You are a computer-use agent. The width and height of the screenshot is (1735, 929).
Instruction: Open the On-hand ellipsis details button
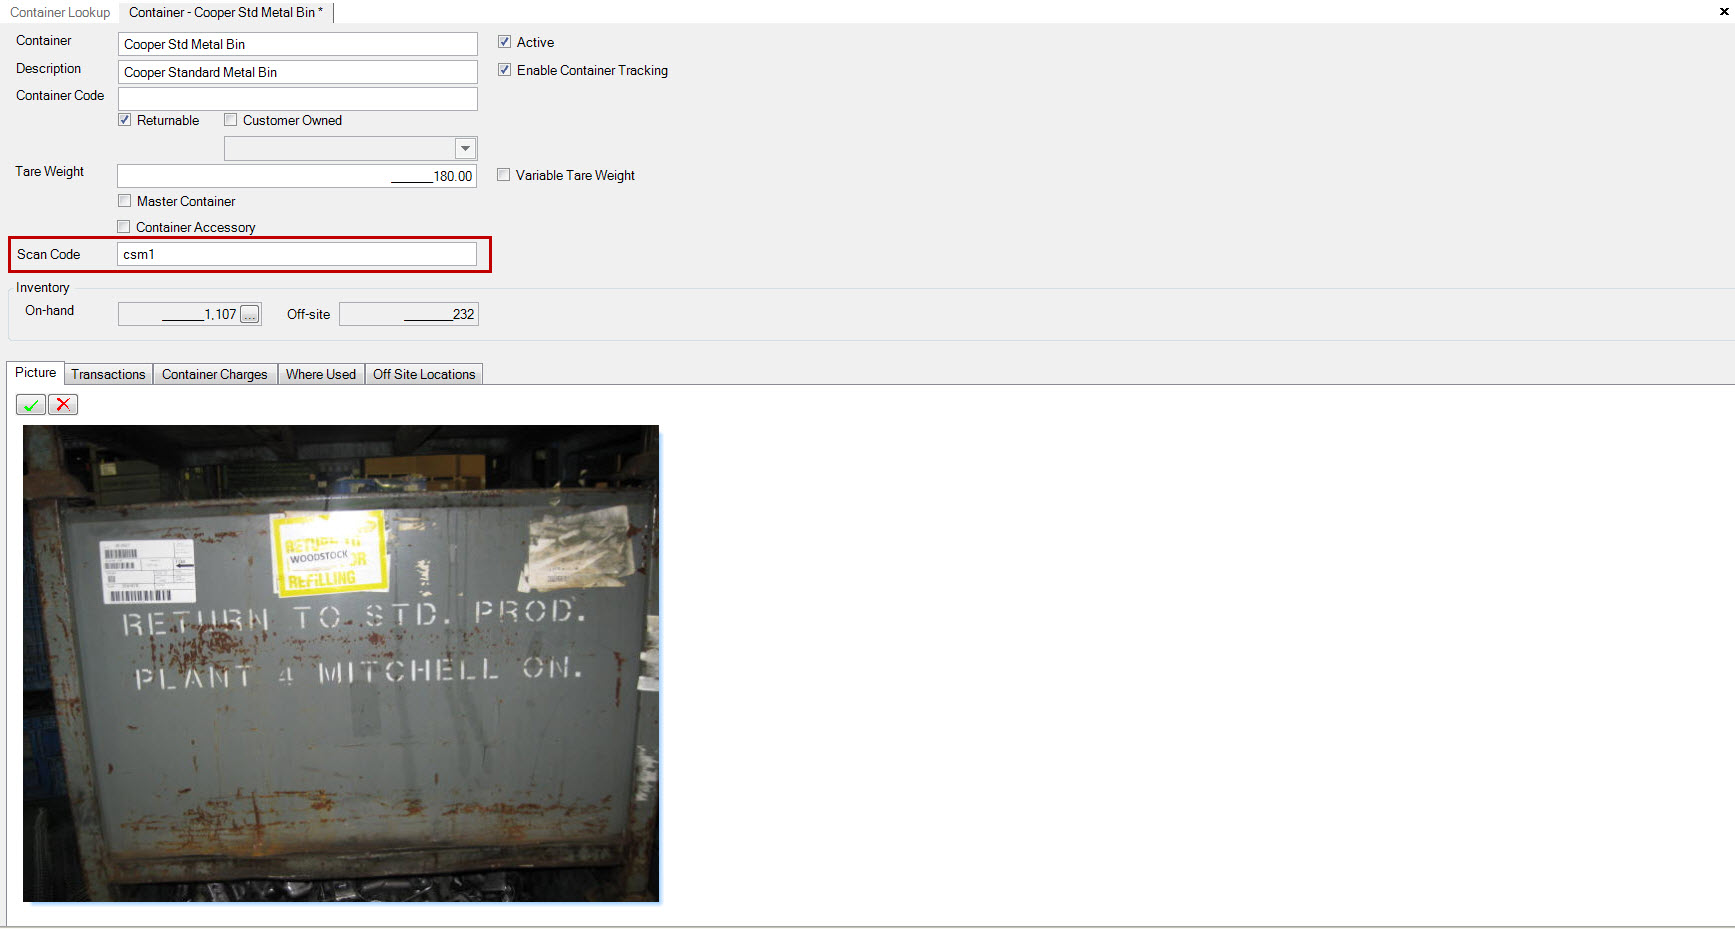coord(249,314)
